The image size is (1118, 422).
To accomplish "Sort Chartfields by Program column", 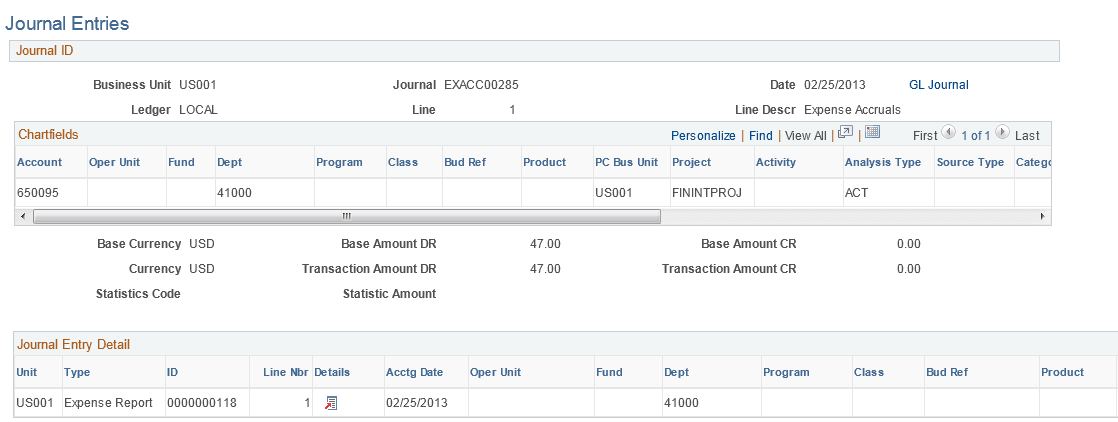I will 339,162.
